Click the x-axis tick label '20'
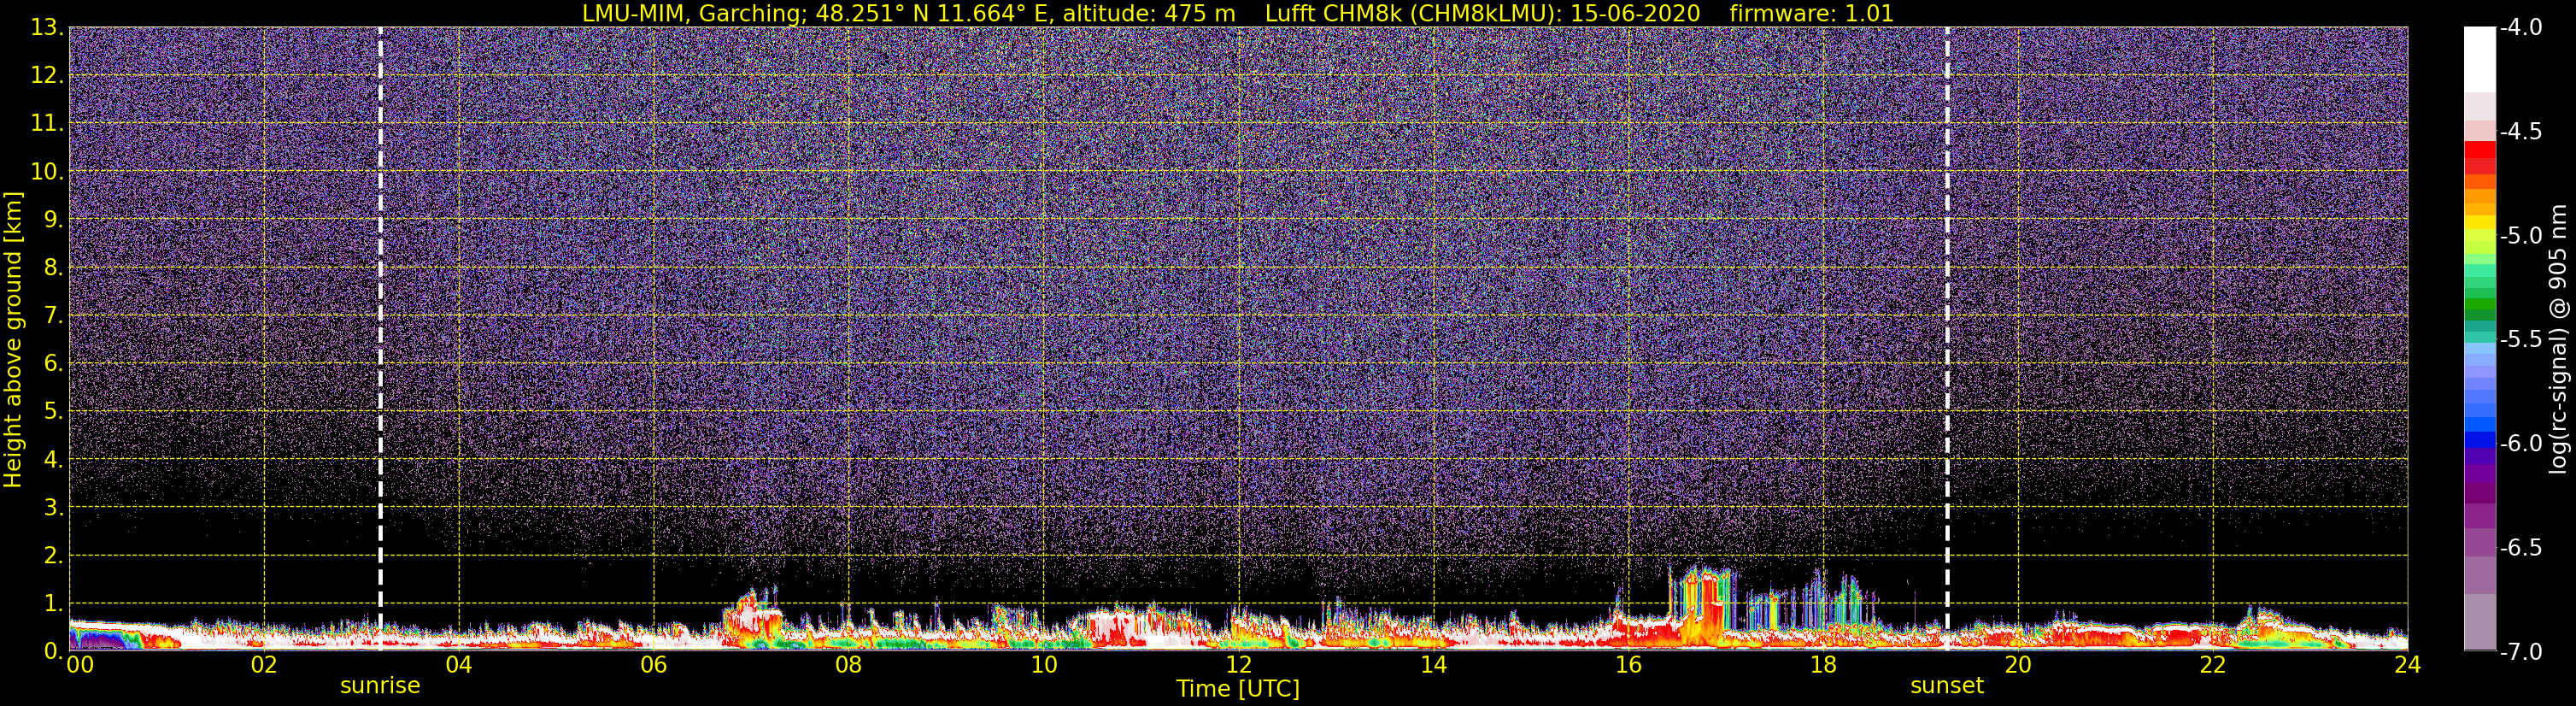Viewport: 2576px width, 706px height. pyautogui.click(x=2018, y=666)
